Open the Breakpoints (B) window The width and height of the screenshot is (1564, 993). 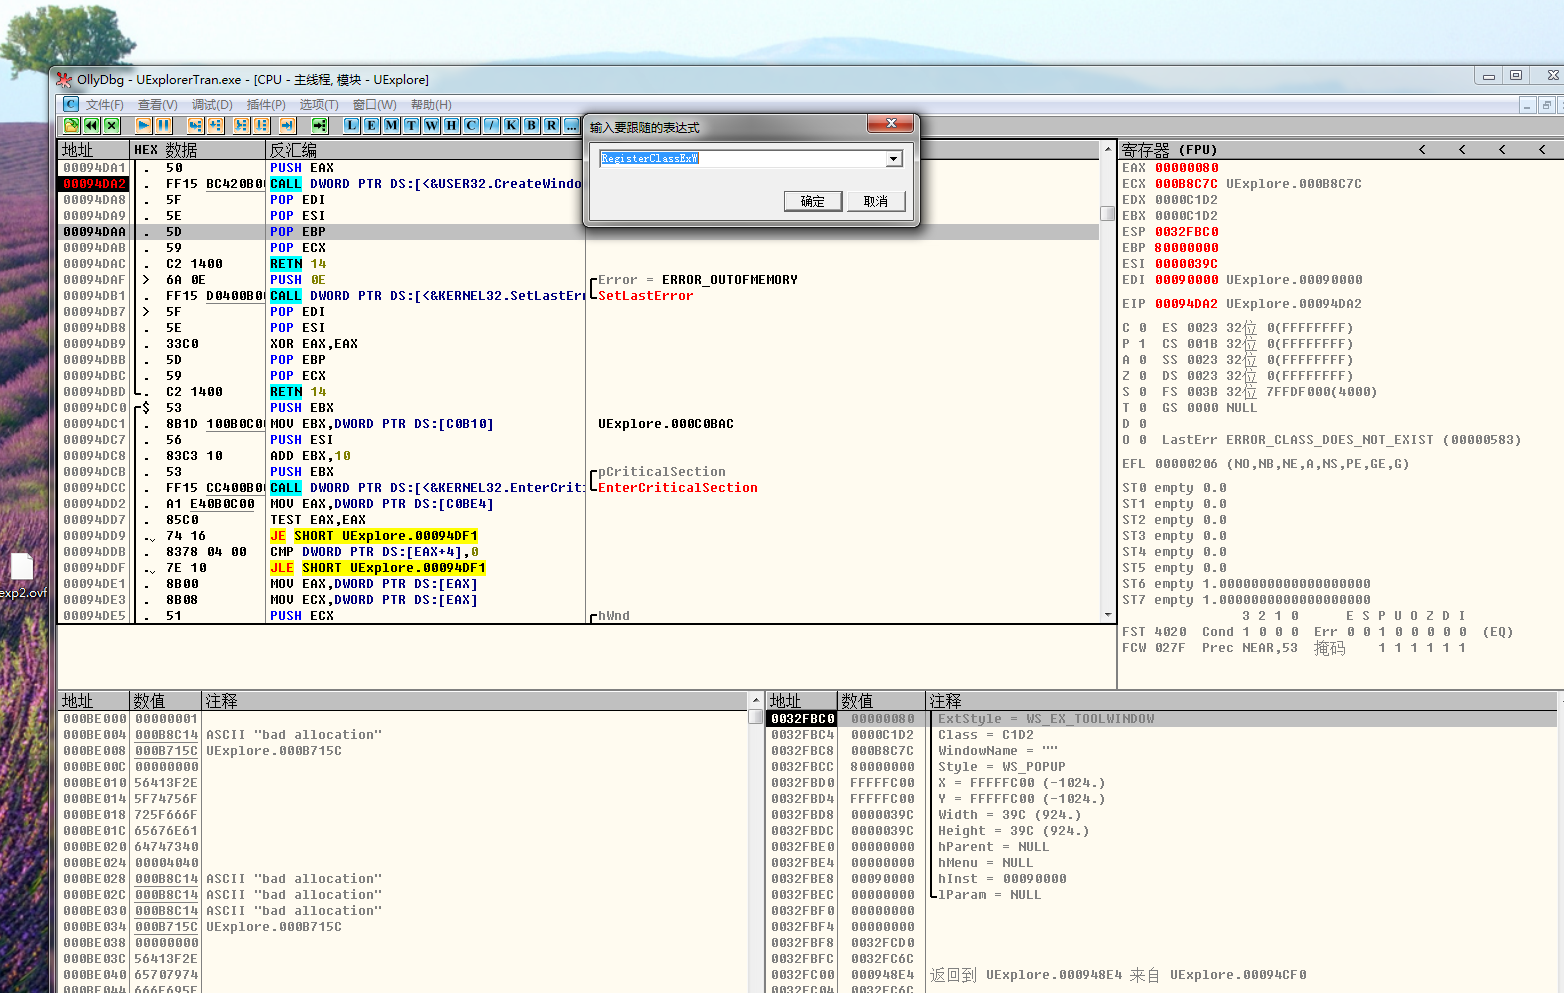tap(531, 125)
